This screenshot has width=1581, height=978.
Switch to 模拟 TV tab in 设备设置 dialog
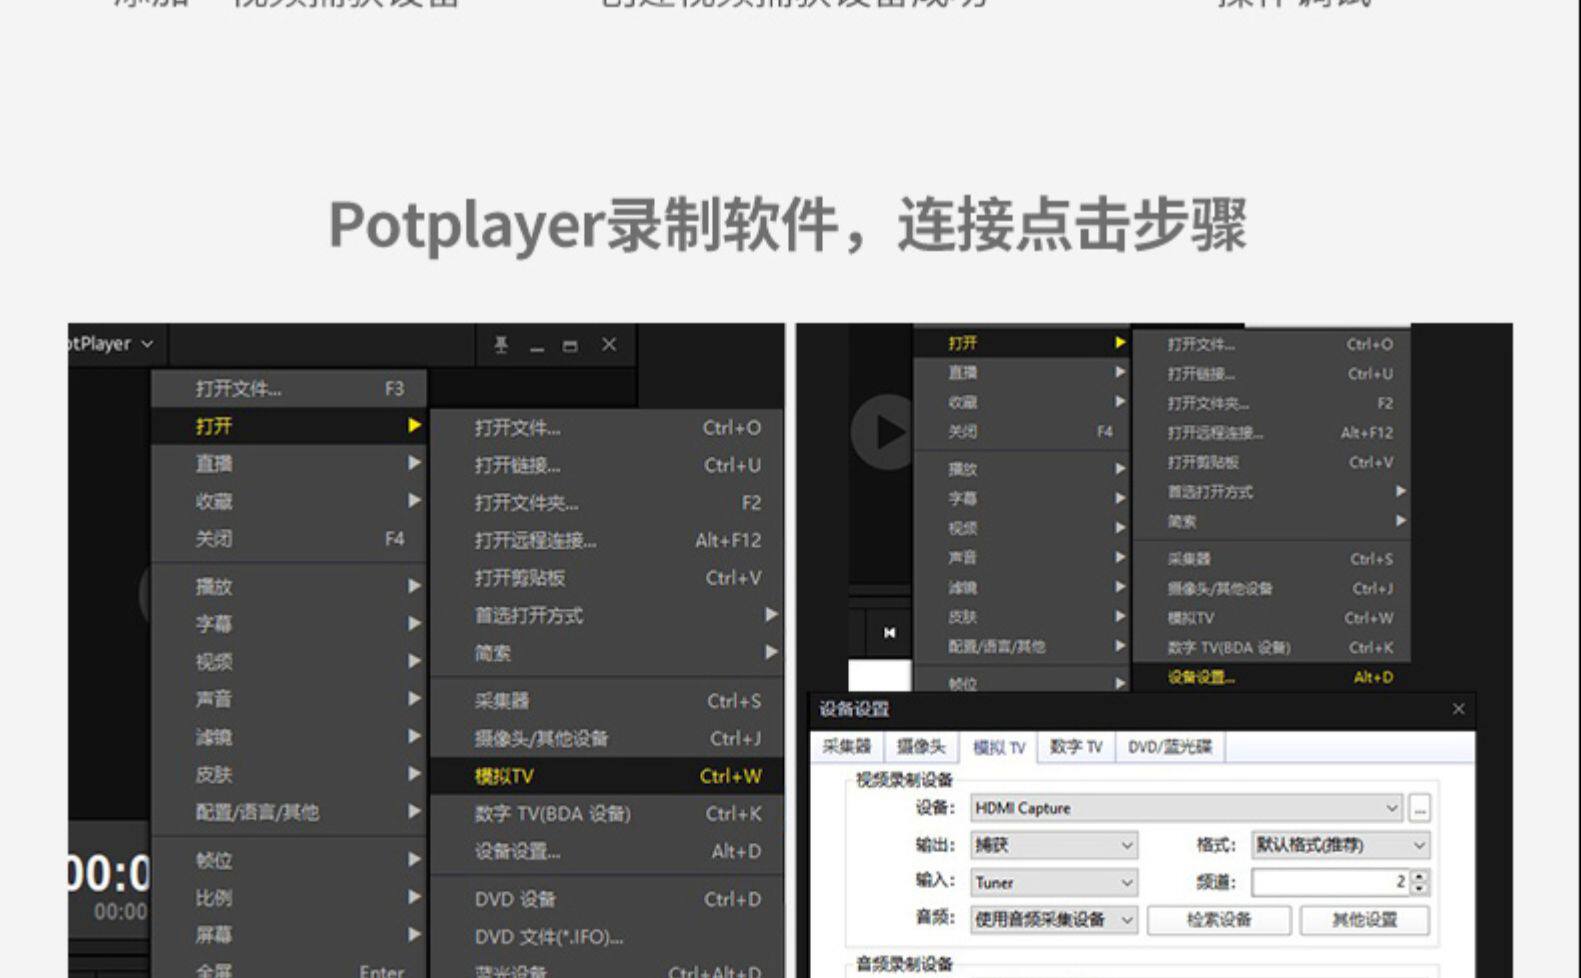(999, 746)
